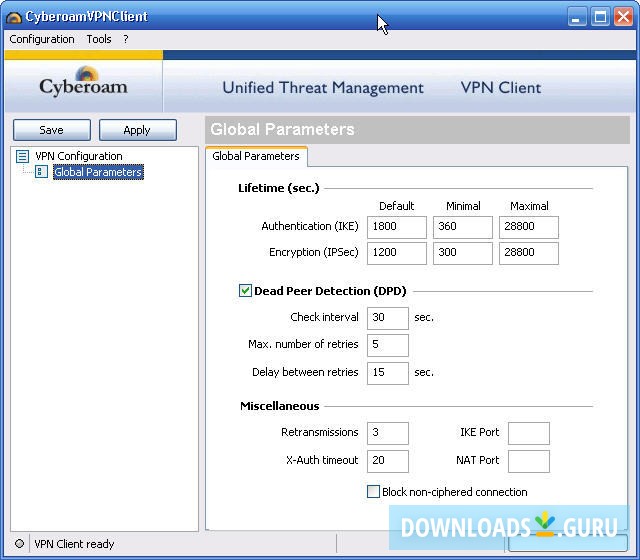This screenshot has height=560, width=640.
Task: Click the Apply button
Action: [x=138, y=130]
